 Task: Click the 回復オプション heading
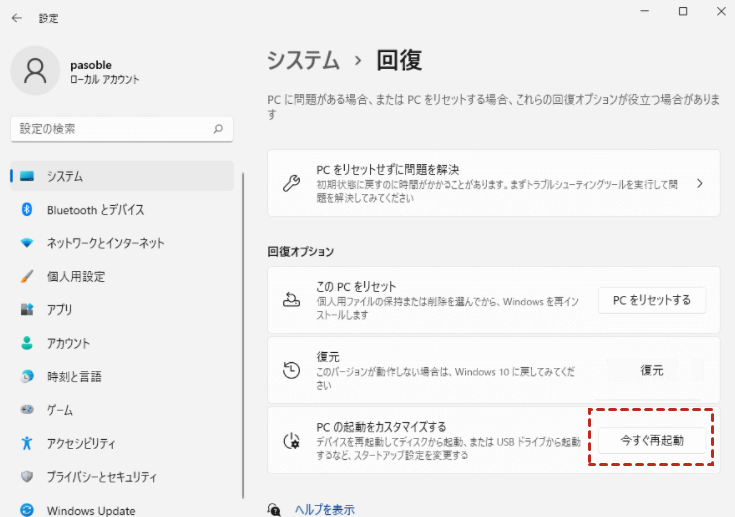(300, 252)
